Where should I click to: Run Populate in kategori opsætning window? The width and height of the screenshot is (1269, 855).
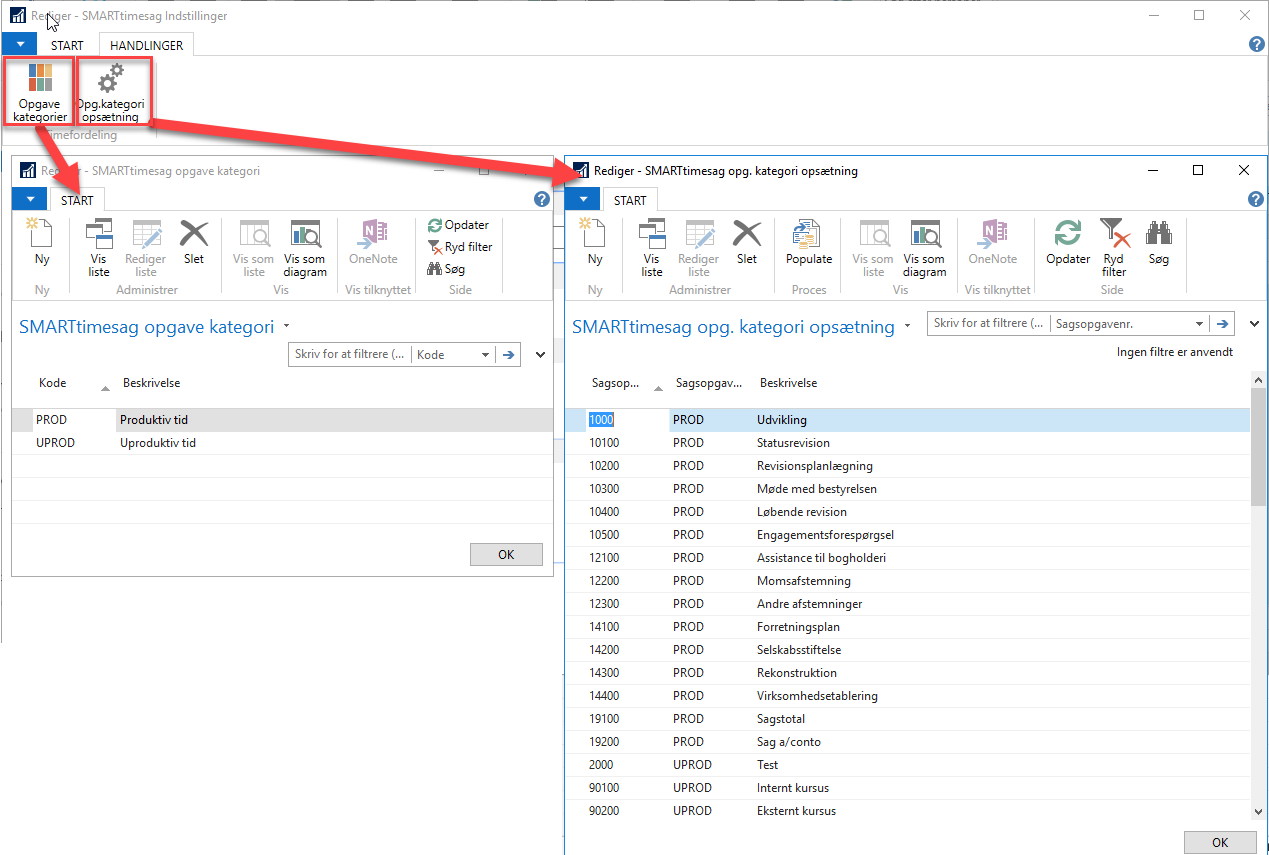pos(809,244)
